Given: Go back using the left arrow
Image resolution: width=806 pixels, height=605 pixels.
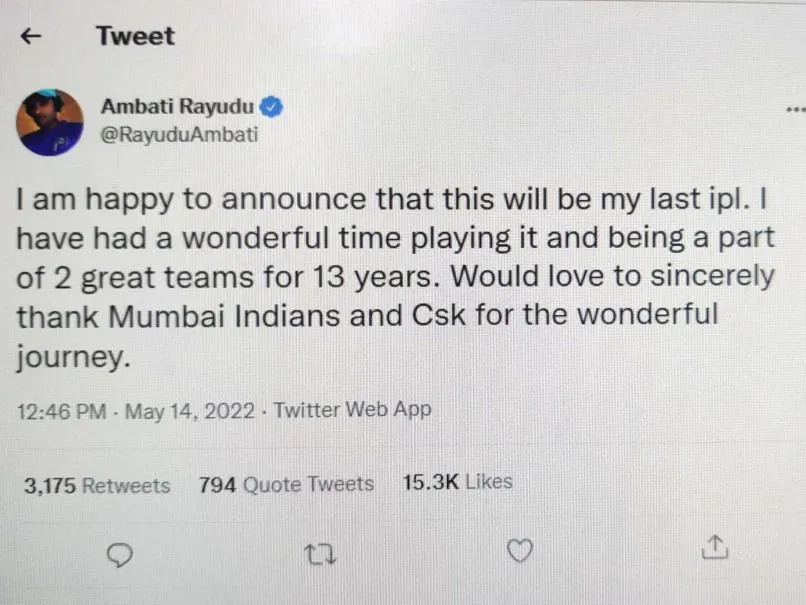Looking at the screenshot, I should (x=31, y=36).
